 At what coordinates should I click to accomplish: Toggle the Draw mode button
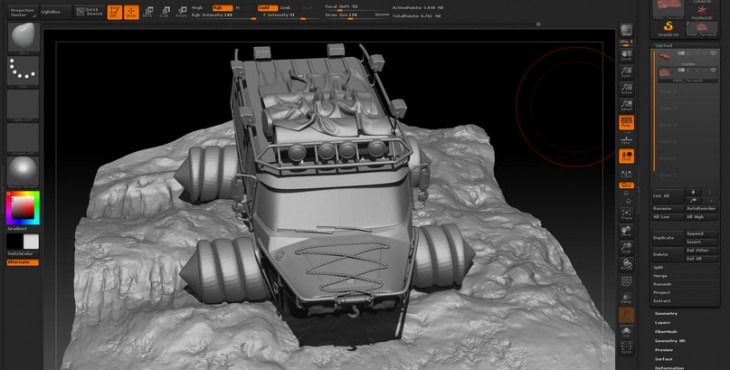[131, 12]
